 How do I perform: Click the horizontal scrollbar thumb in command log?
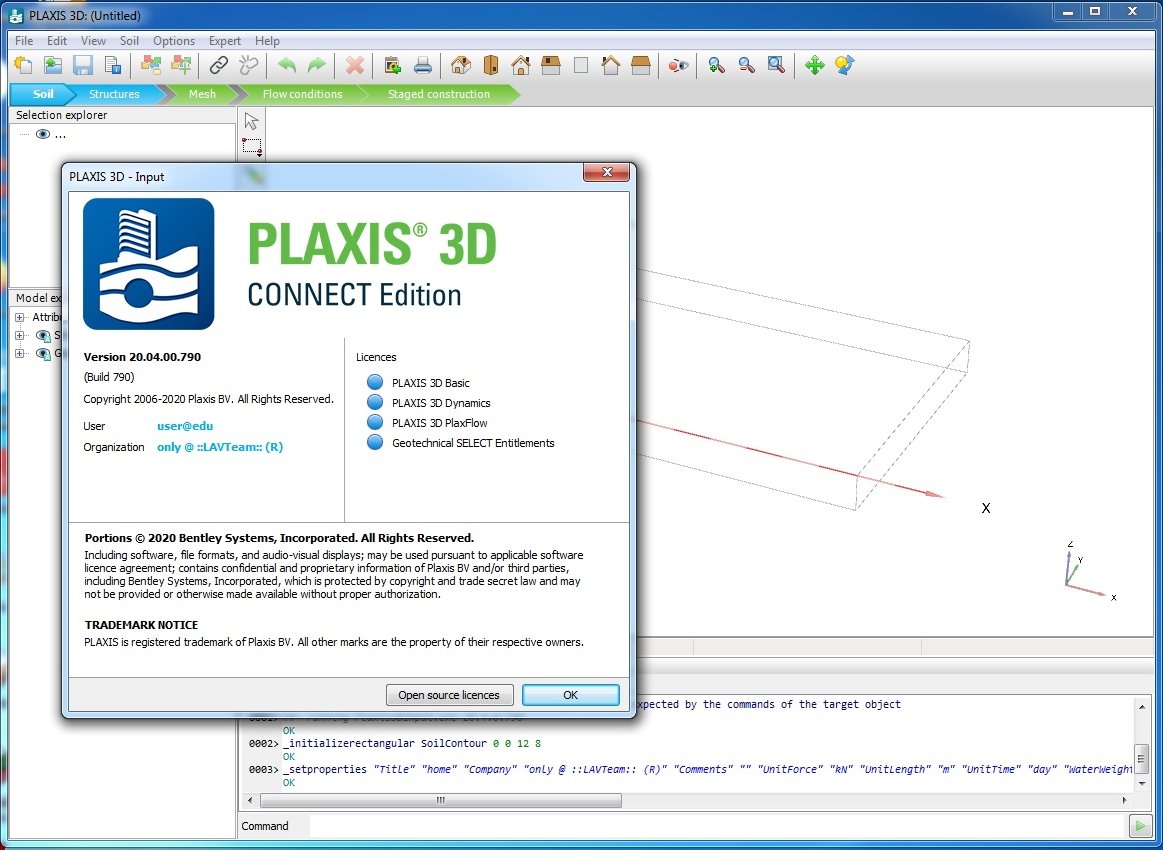pos(441,800)
